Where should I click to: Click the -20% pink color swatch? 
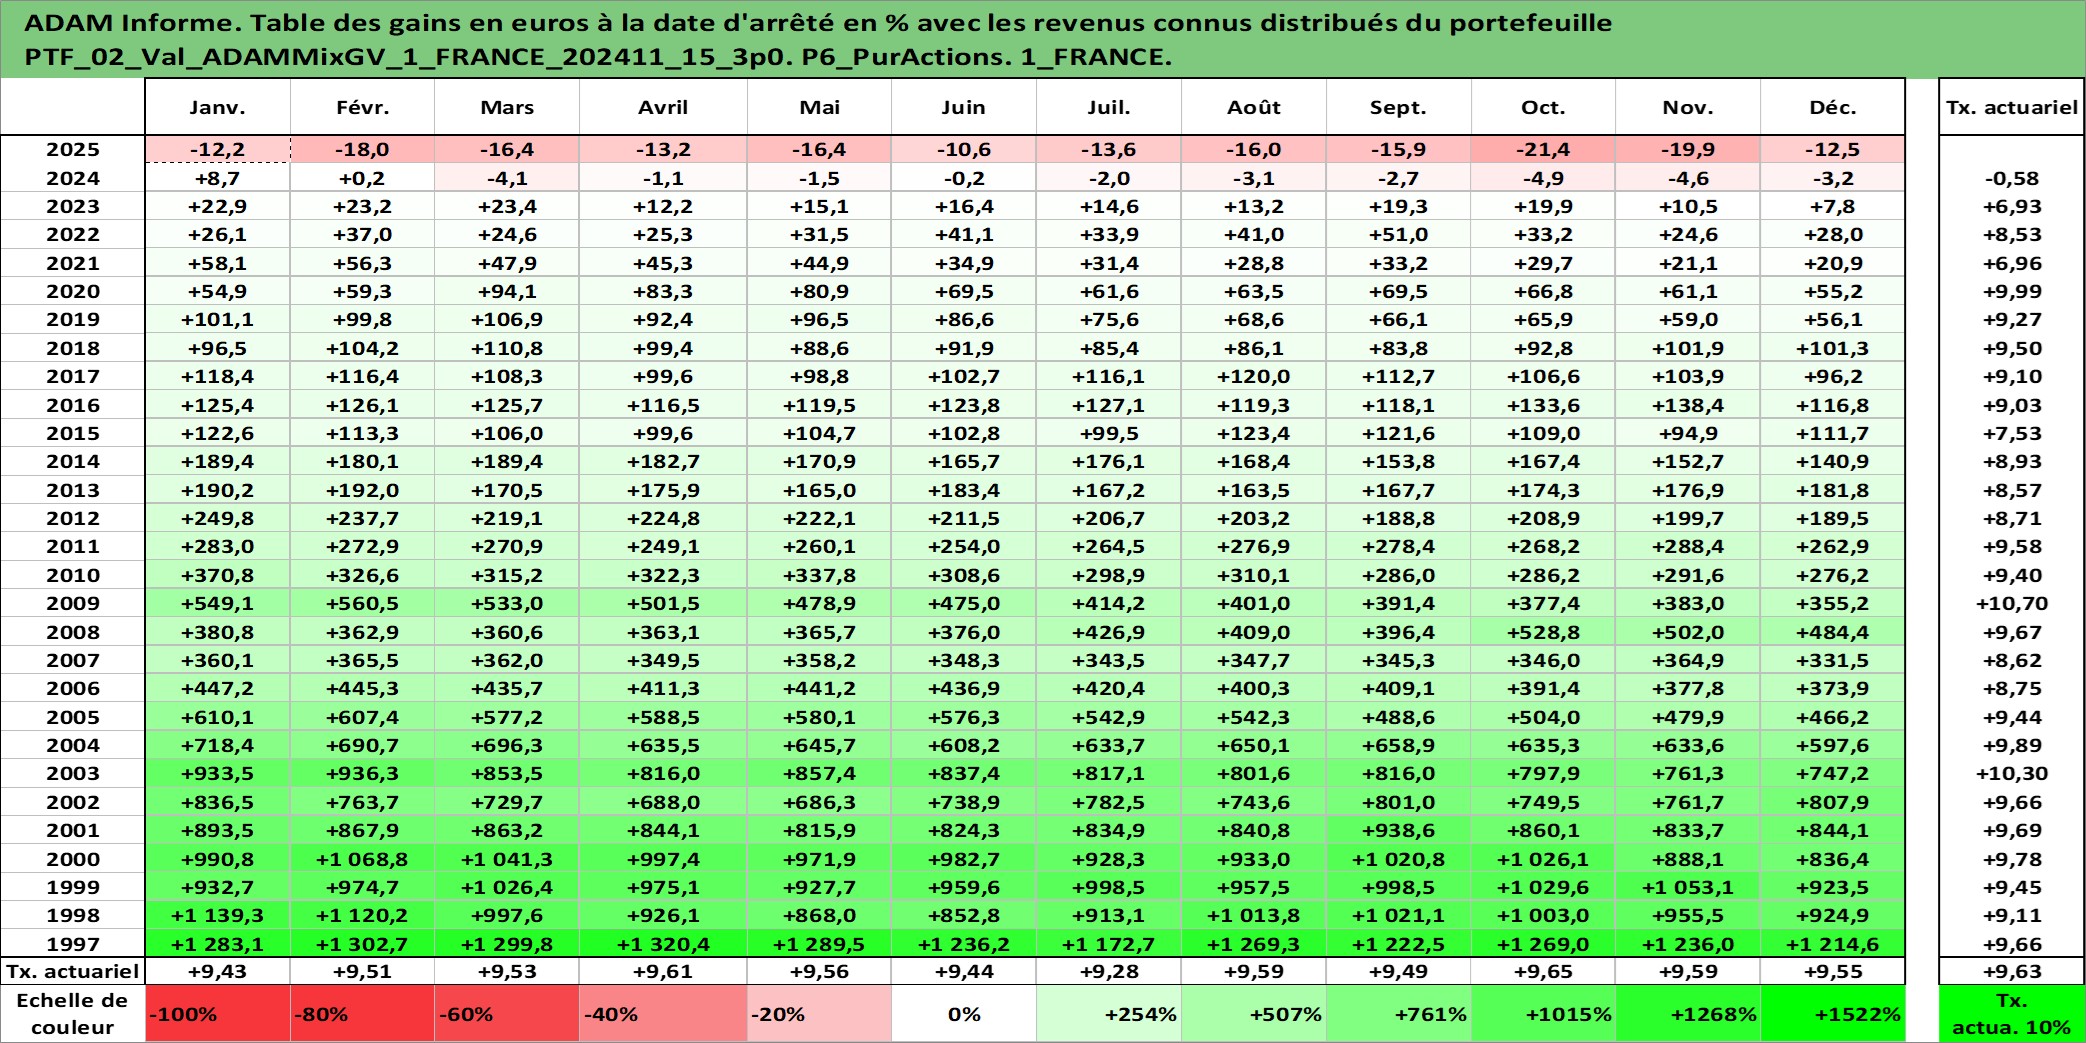[x=819, y=1014]
